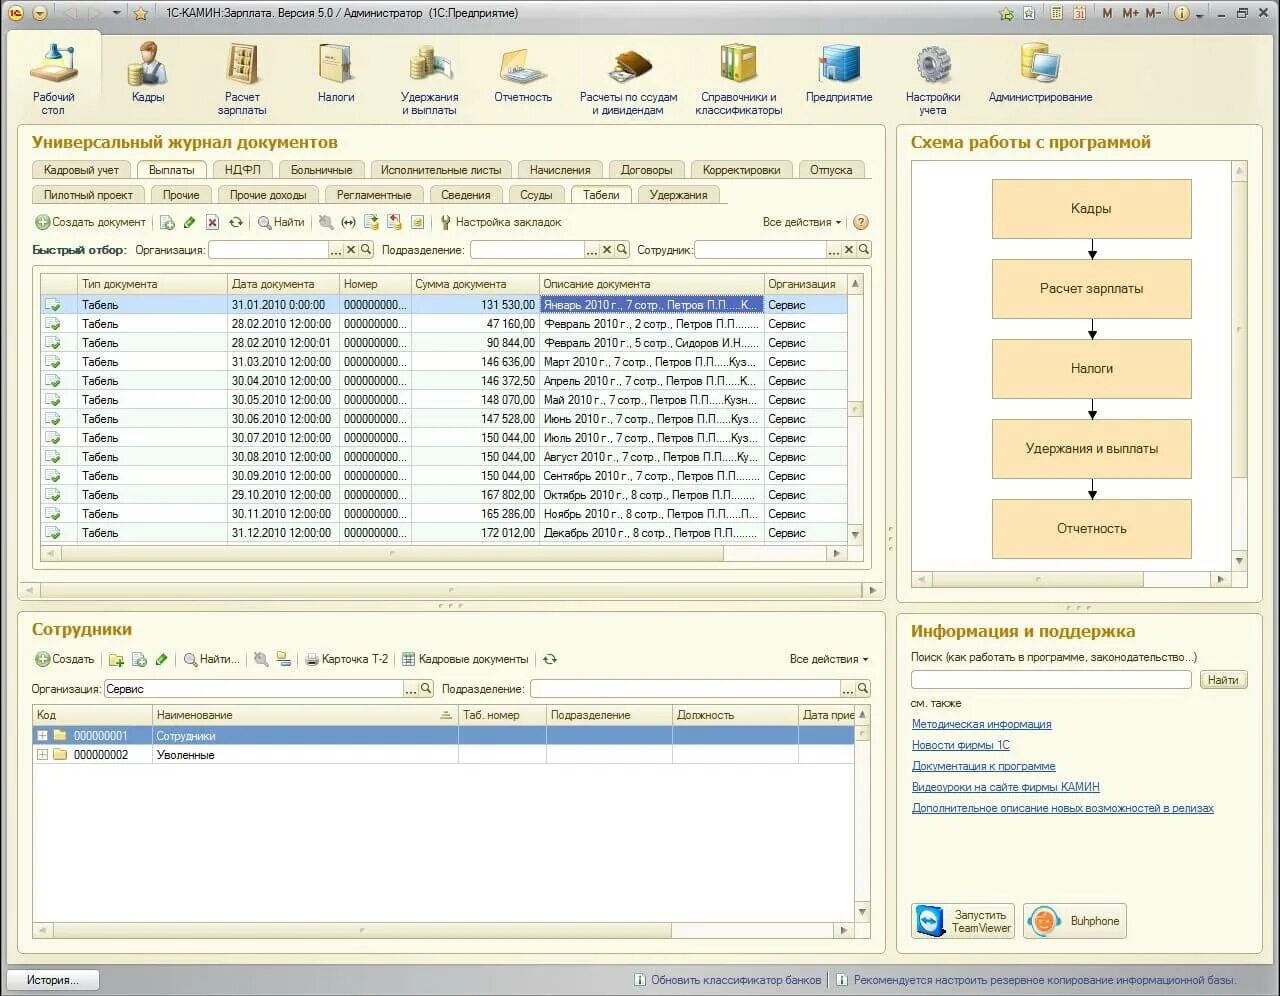Copy selected document in journal toolbar

click(x=167, y=222)
